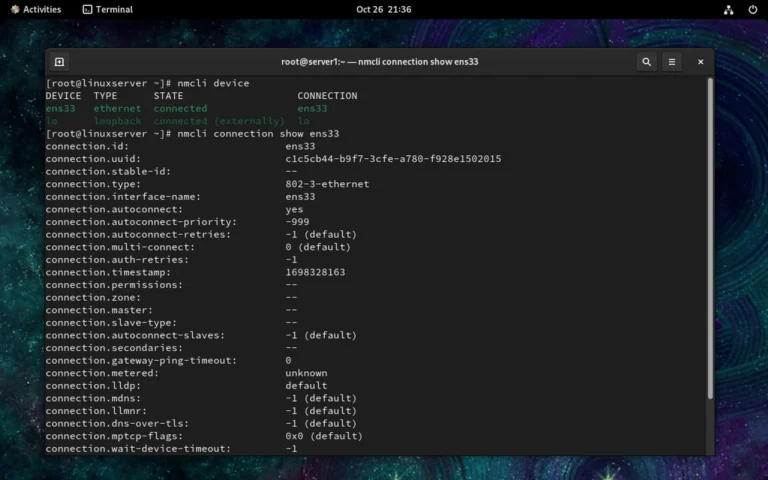Open the Oct 26 21:36 clock calendar
This screenshot has width=768, height=480.
pyautogui.click(x=383, y=9)
